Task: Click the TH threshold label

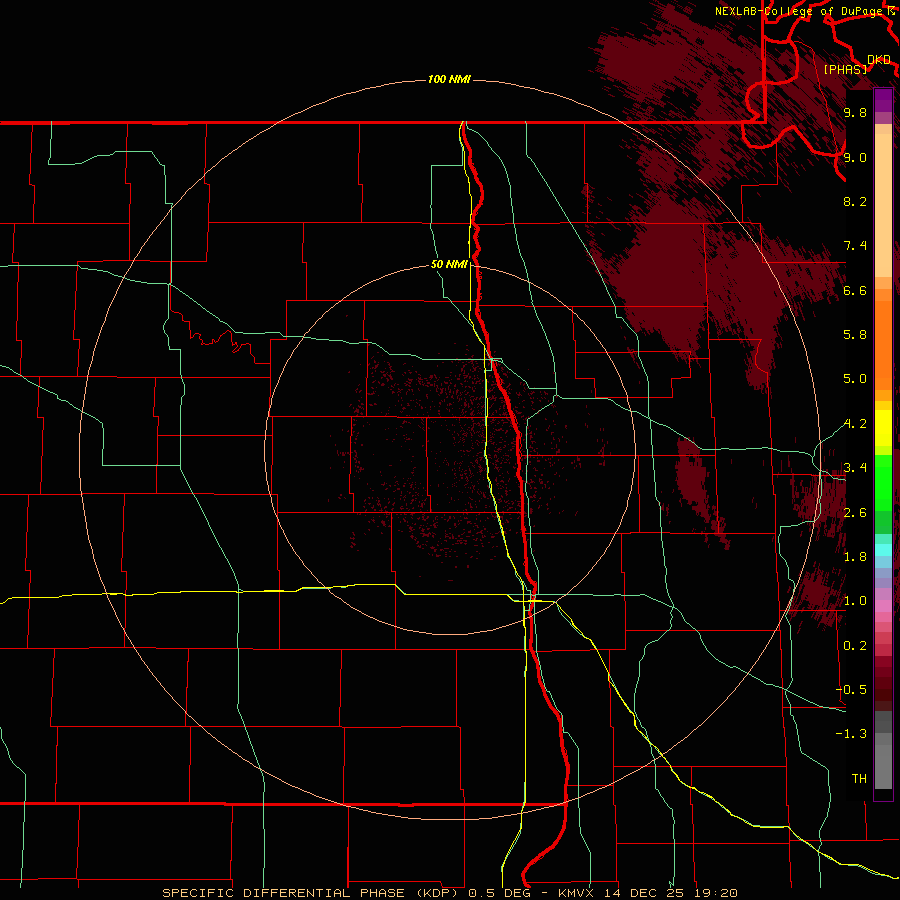Action: click(x=859, y=779)
